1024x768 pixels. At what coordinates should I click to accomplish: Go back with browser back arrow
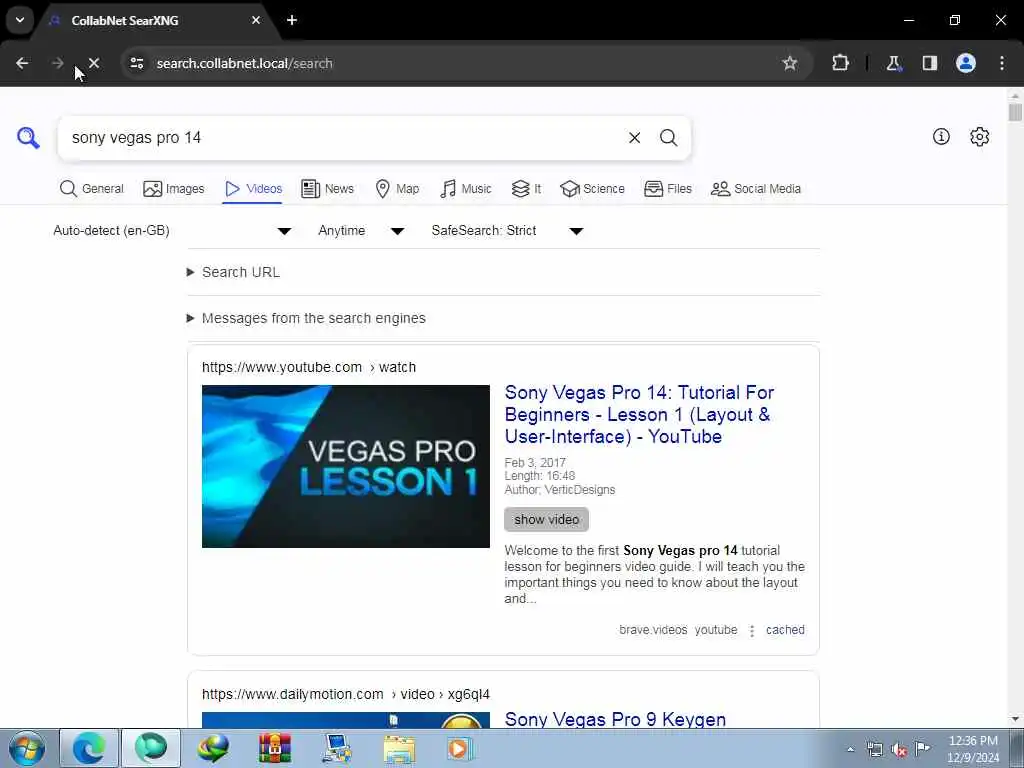tap(22, 63)
